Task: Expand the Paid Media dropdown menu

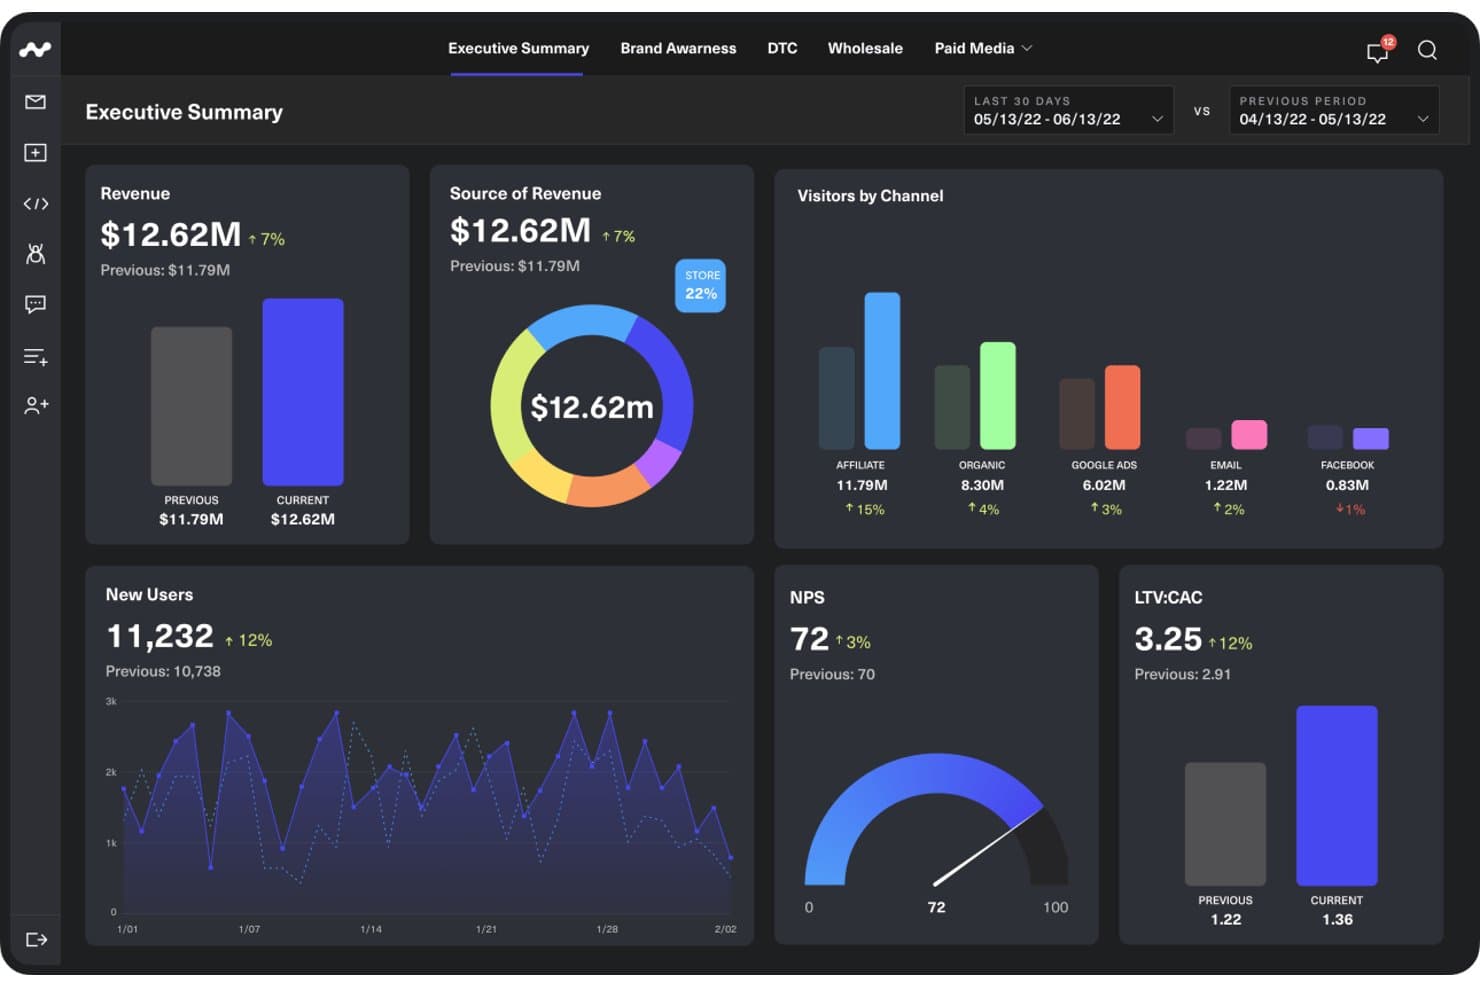Action: pos(983,48)
